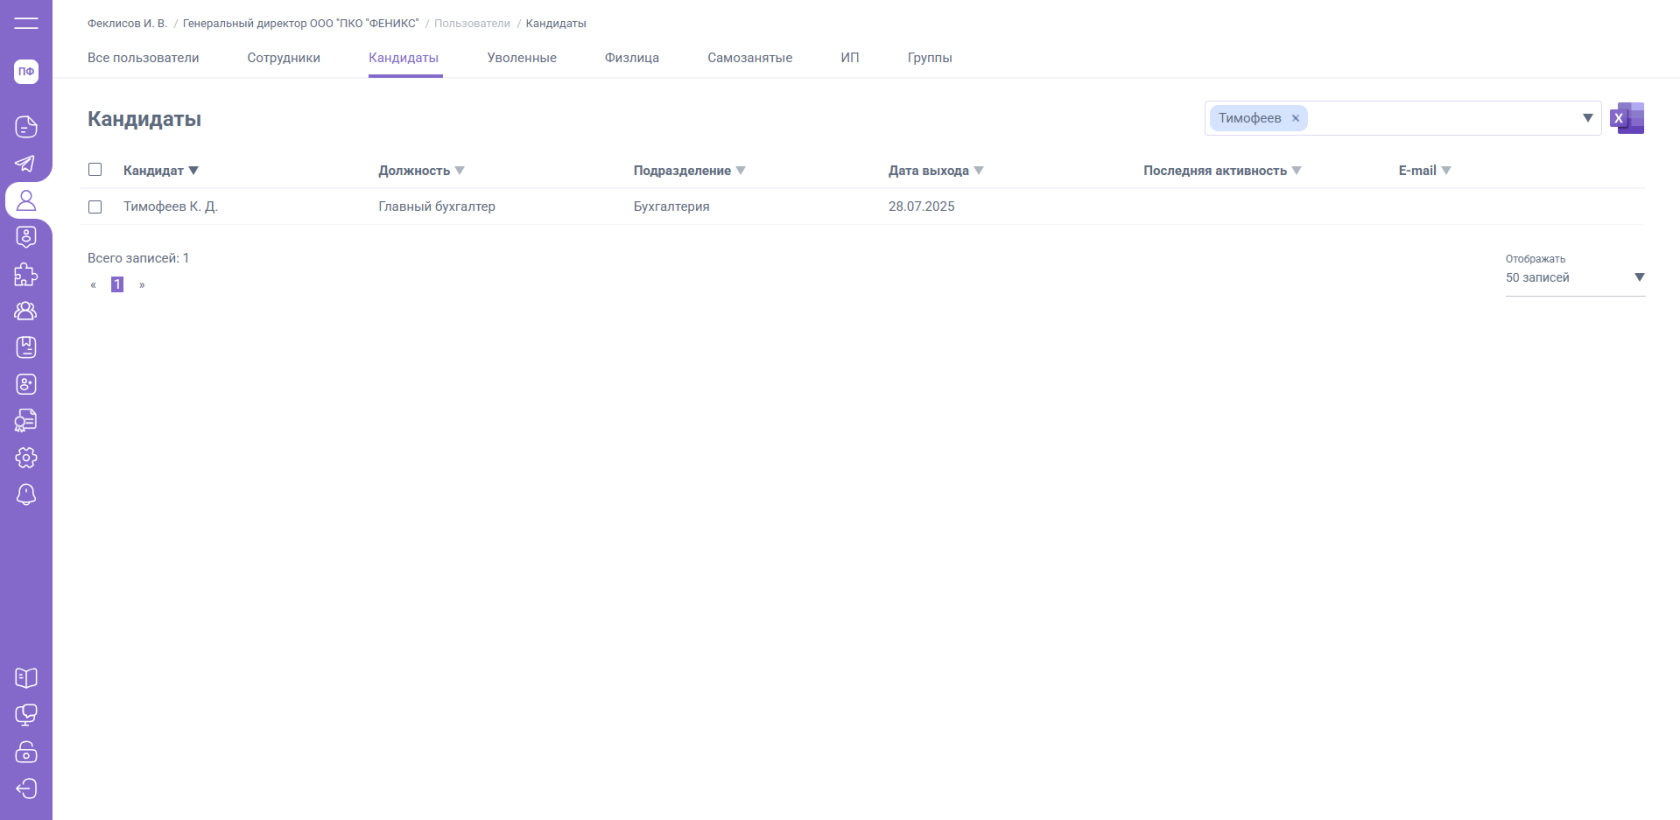Viewport: 1680px width, 820px height.
Task: Click the logout icon at sidebar bottom
Action: pyautogui.click(x=26, y=789)
